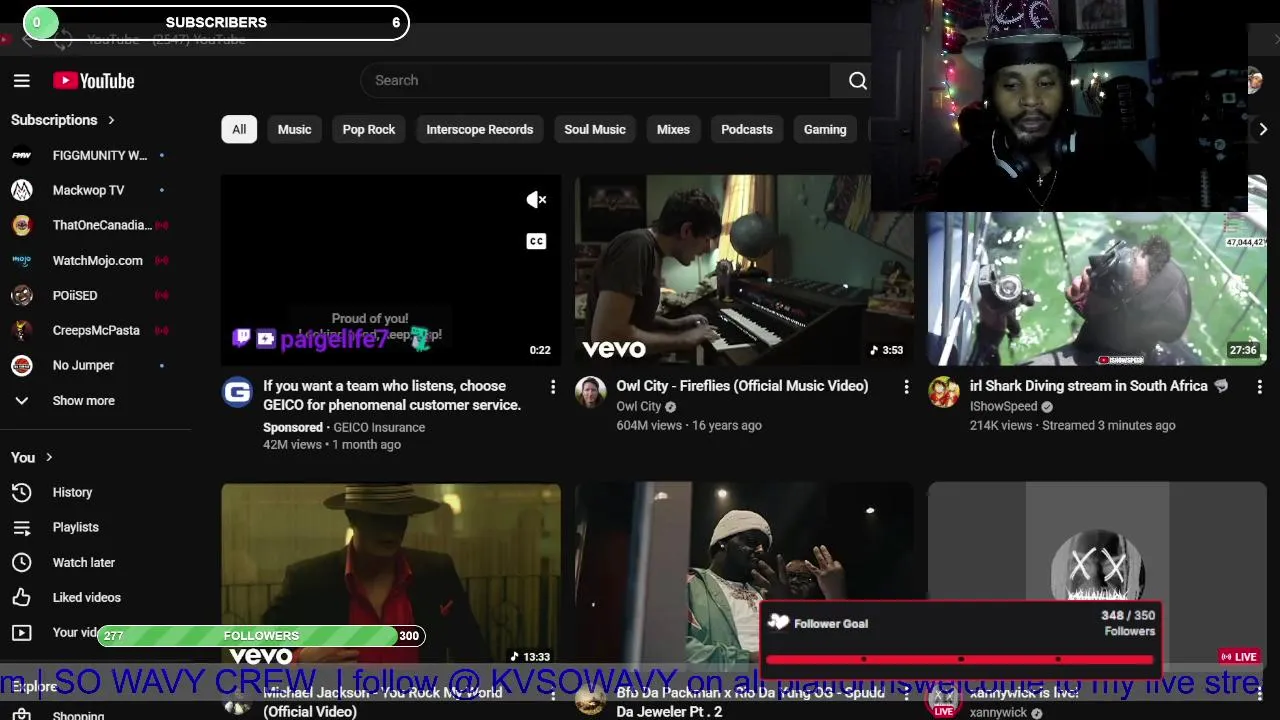1280x720 pixels.
Task: Select the Music filter chip
Action: click(294, 129)
